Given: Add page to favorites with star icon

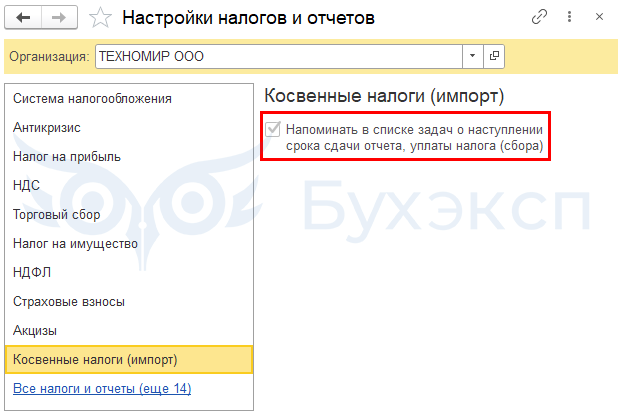Looking at the screenshot, I should click(x=100, y=18).
